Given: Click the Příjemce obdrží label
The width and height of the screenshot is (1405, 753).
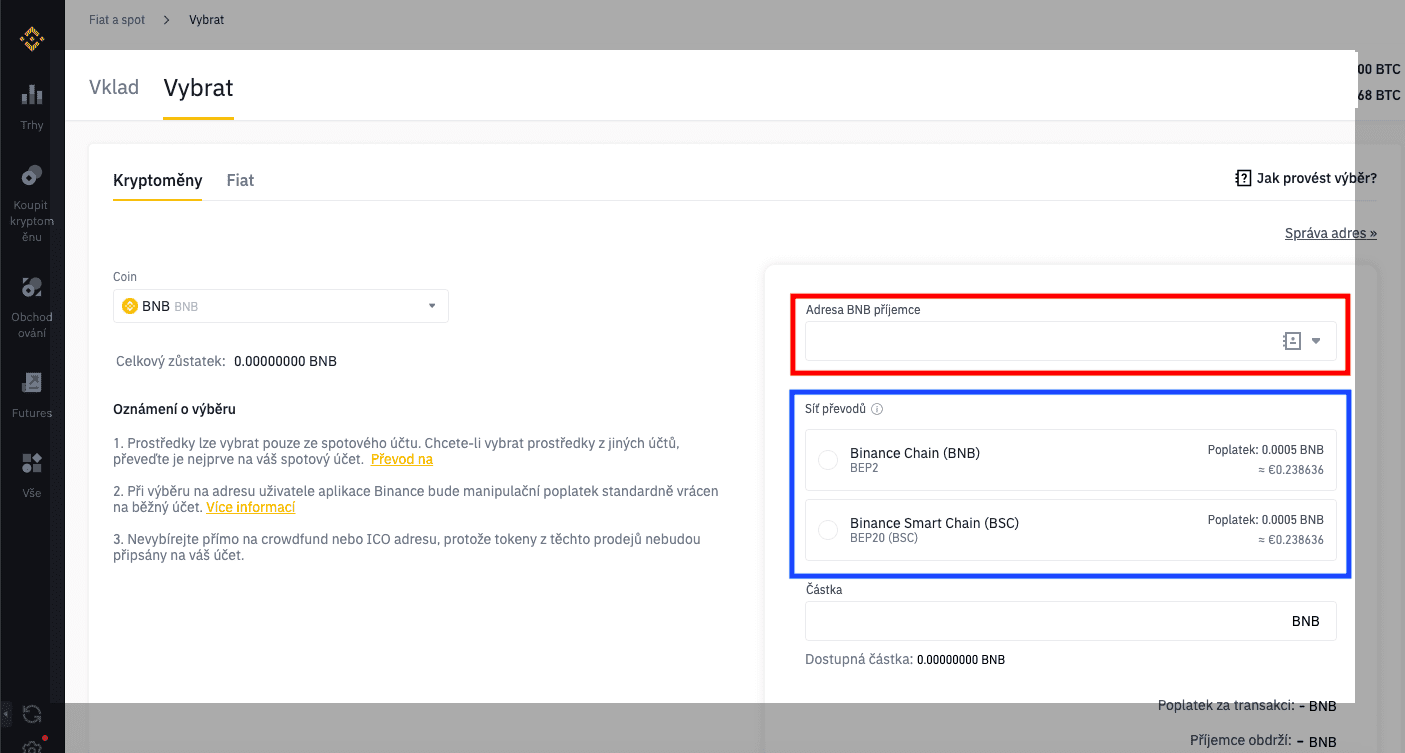Looking at the screenshot, I should click(1240, 741).
